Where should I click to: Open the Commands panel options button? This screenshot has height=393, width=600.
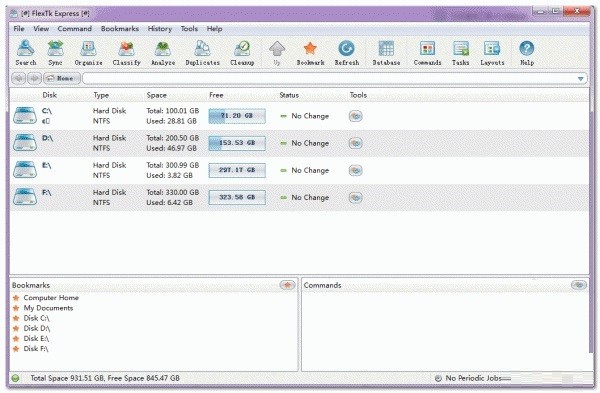(579, 285)
